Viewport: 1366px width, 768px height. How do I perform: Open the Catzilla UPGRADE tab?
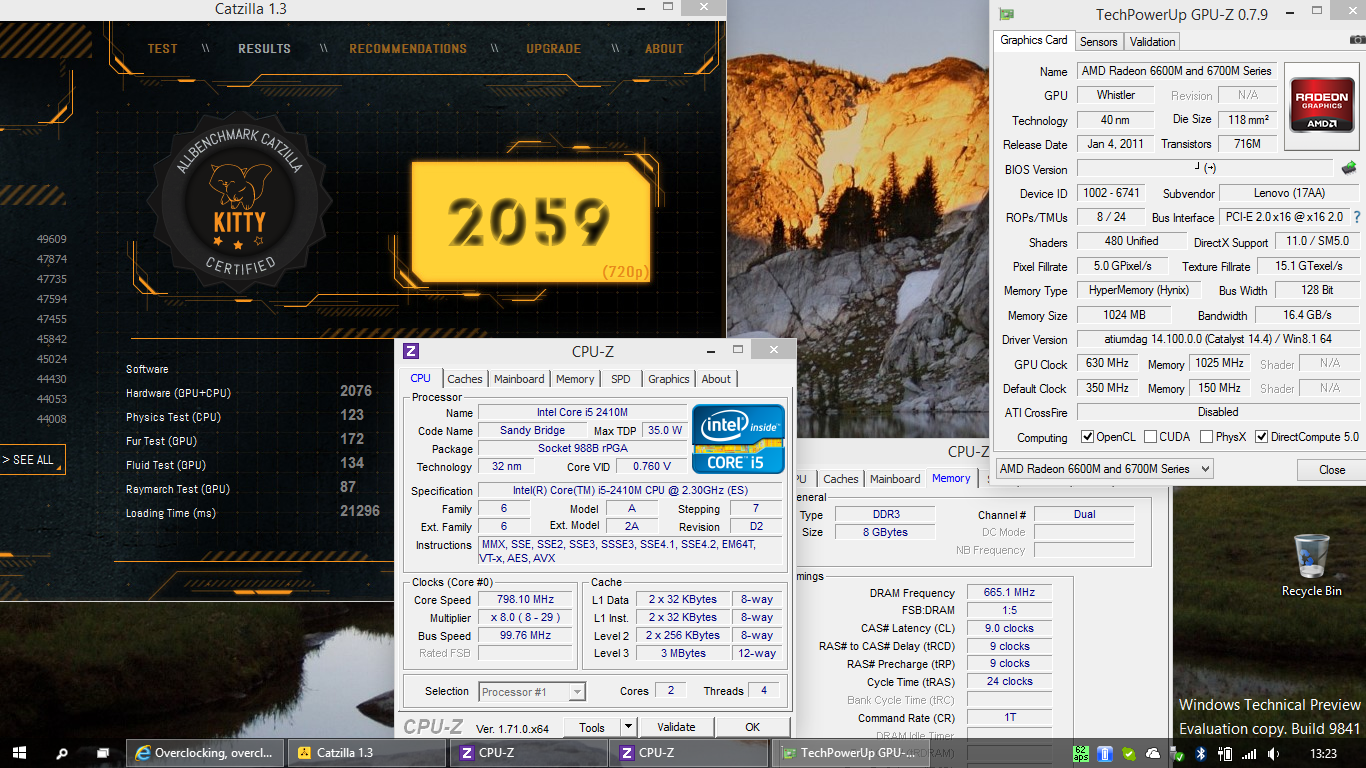[x=553, y=48]
